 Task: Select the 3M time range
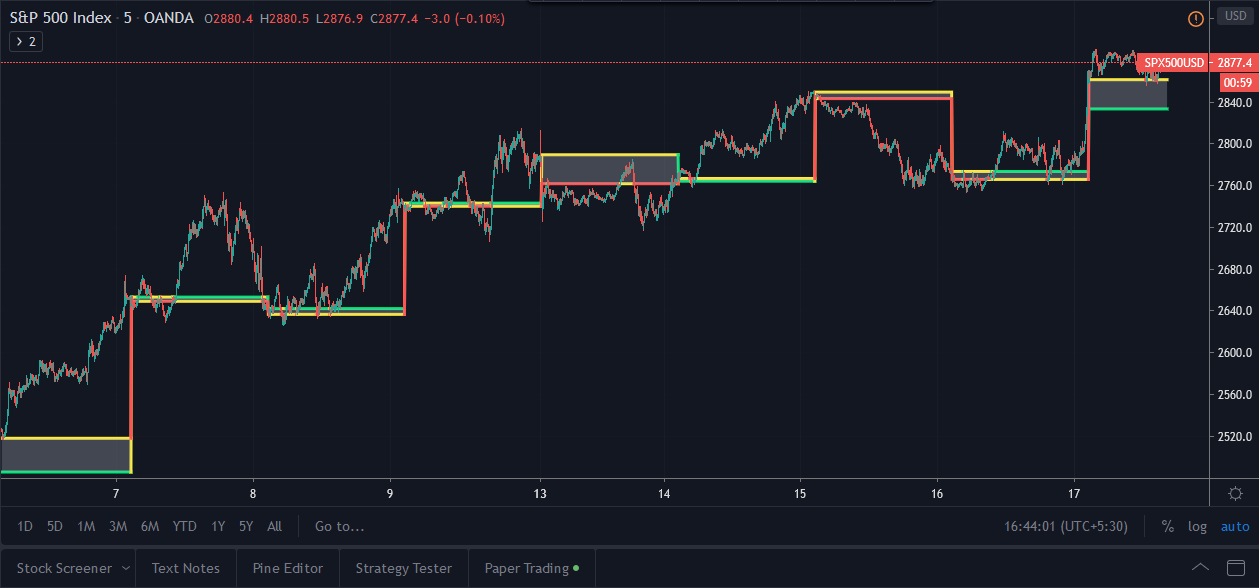point(118,526)
